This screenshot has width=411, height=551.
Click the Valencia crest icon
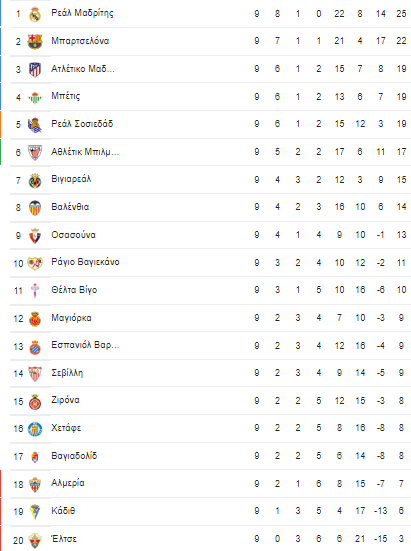(35, 208)
